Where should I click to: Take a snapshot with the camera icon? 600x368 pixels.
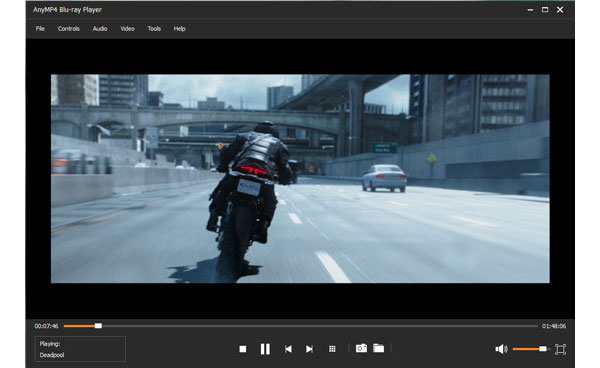coord(361,348)
